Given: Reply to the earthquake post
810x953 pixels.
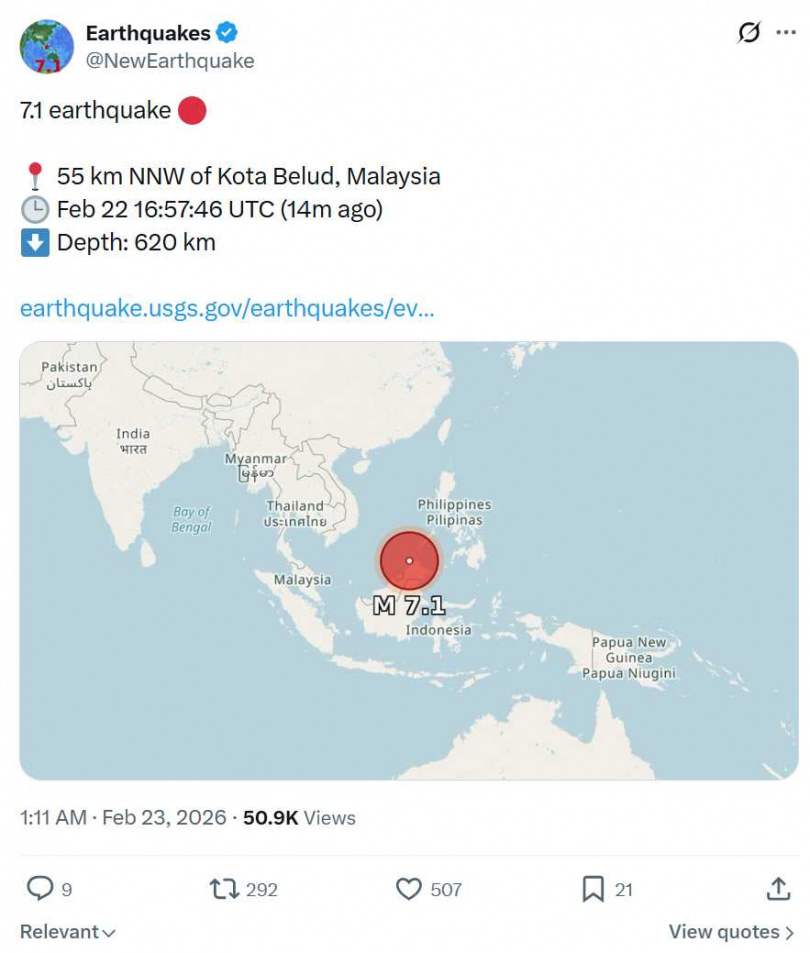Looking at the screenshot, I should pyautogui.click(x=40, y=889).
